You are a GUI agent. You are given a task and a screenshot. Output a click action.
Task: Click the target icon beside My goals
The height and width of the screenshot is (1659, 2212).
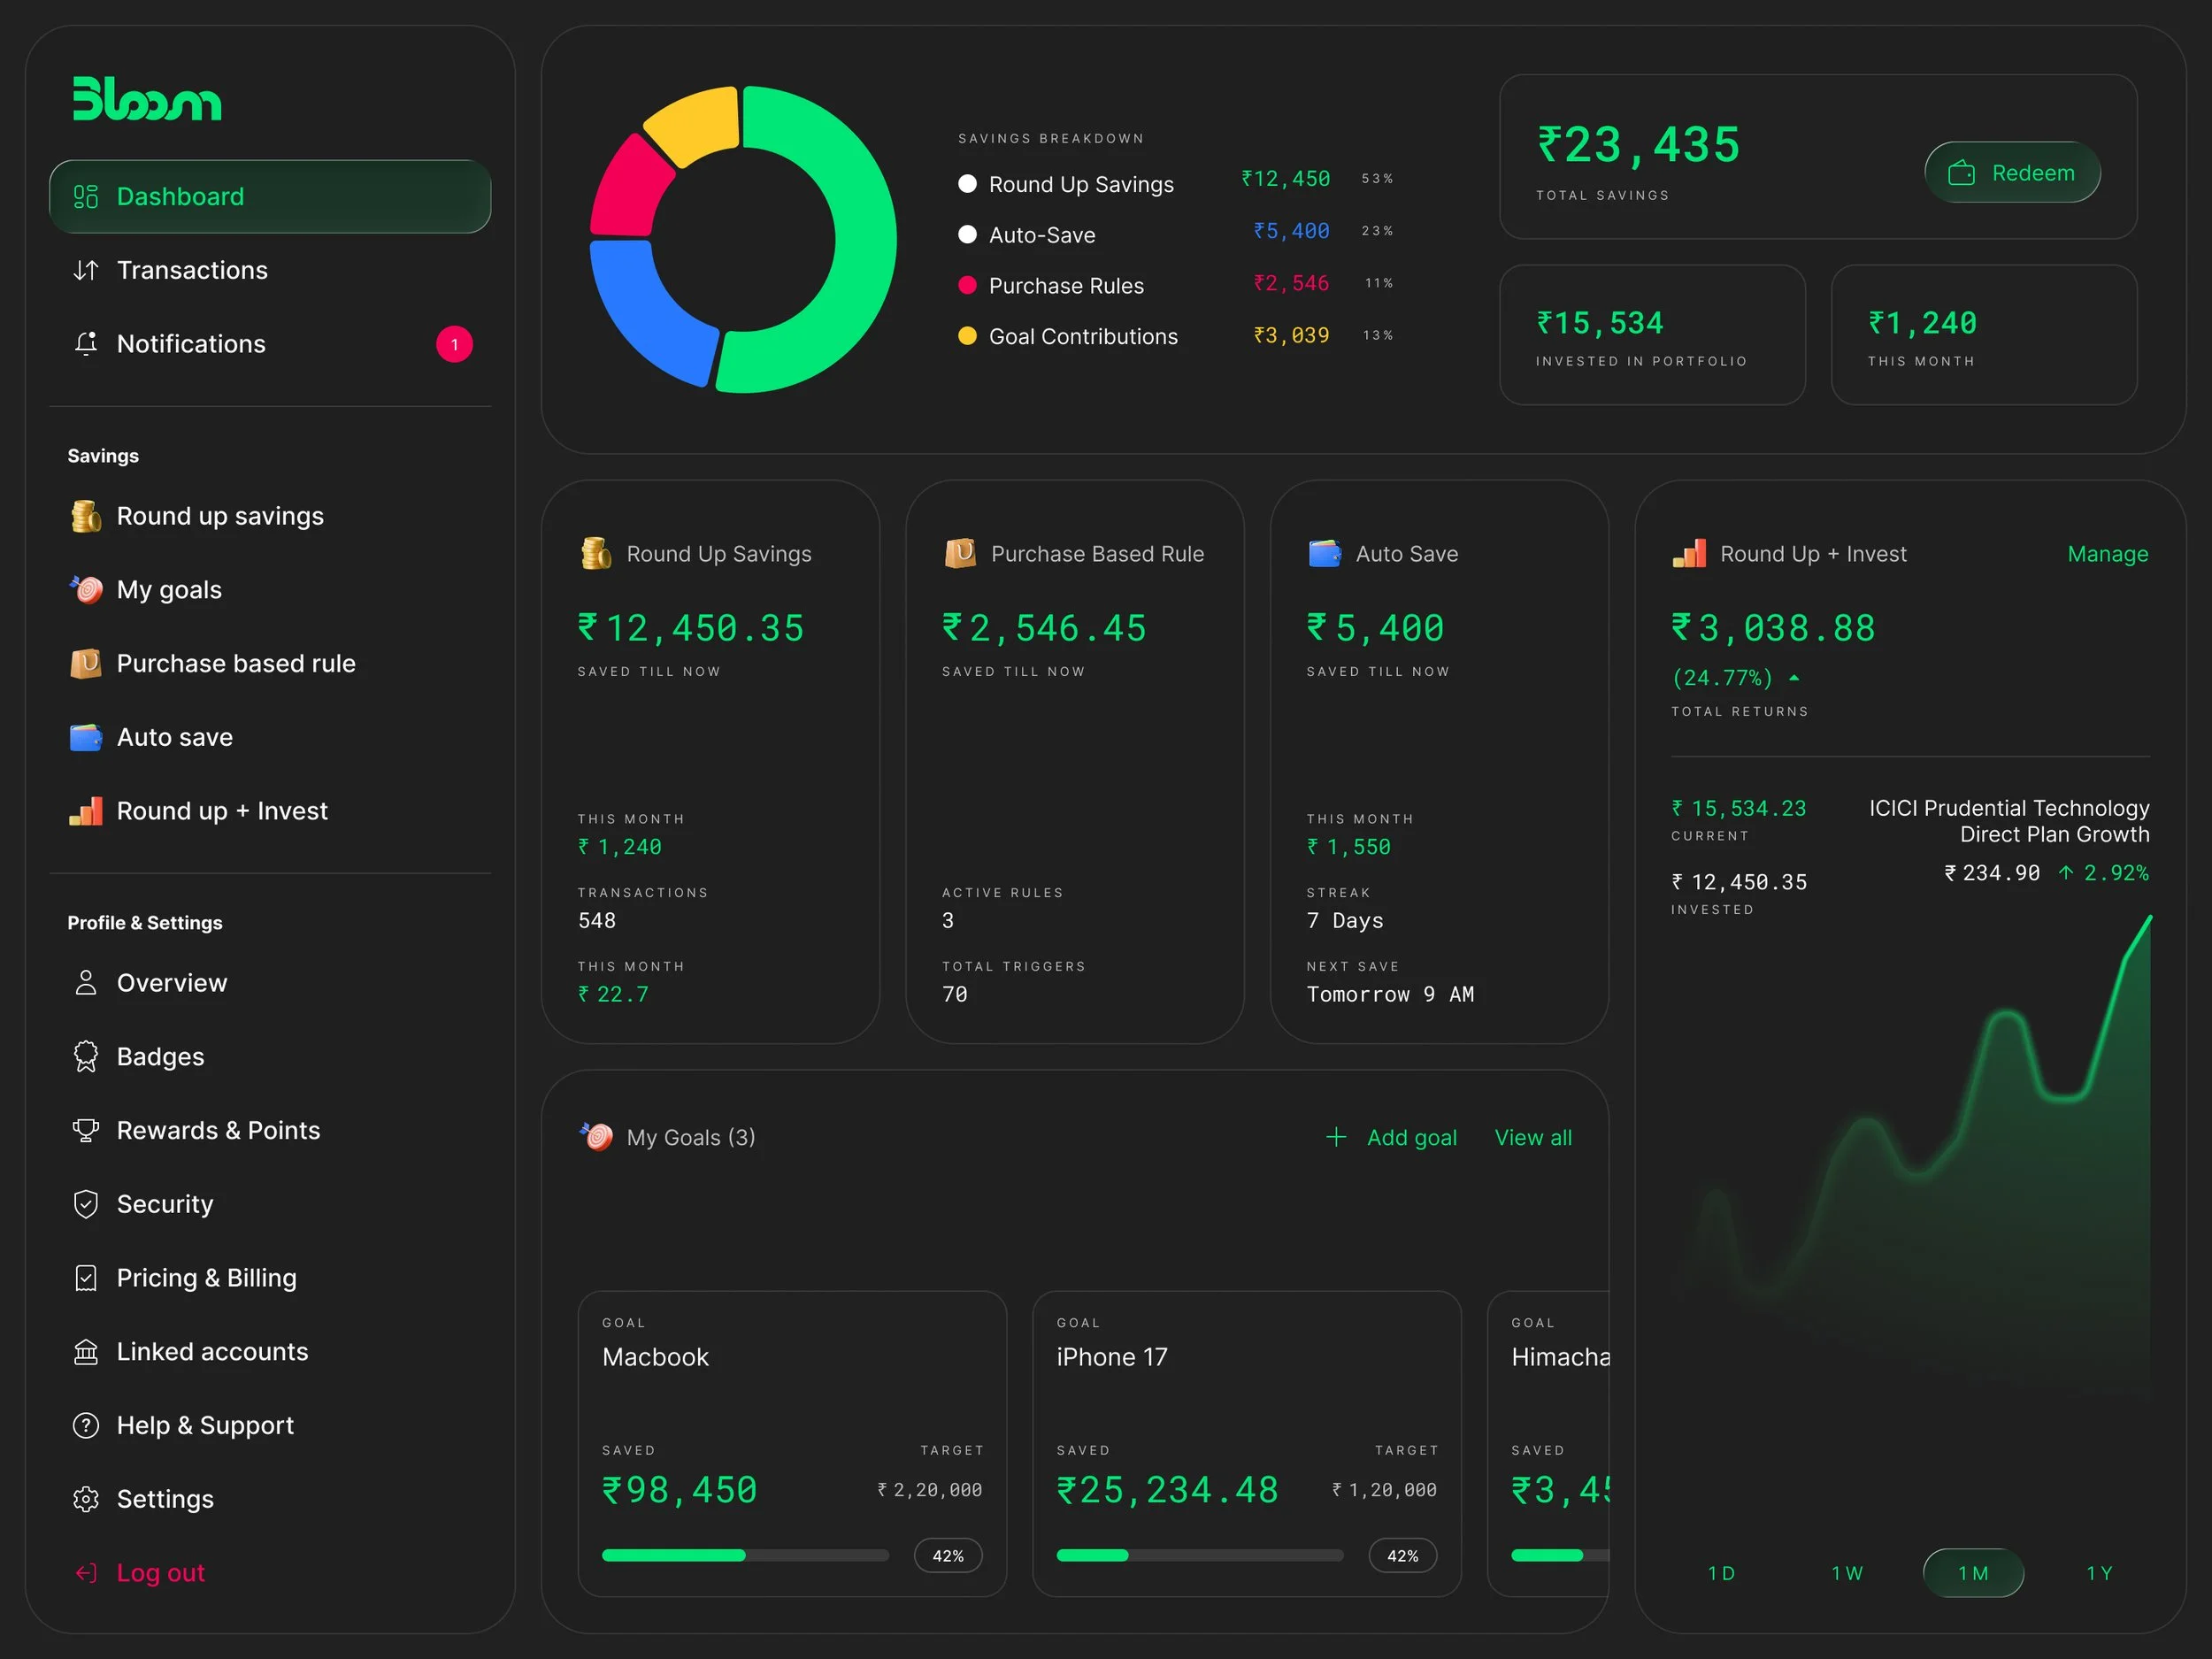[86, 590]
